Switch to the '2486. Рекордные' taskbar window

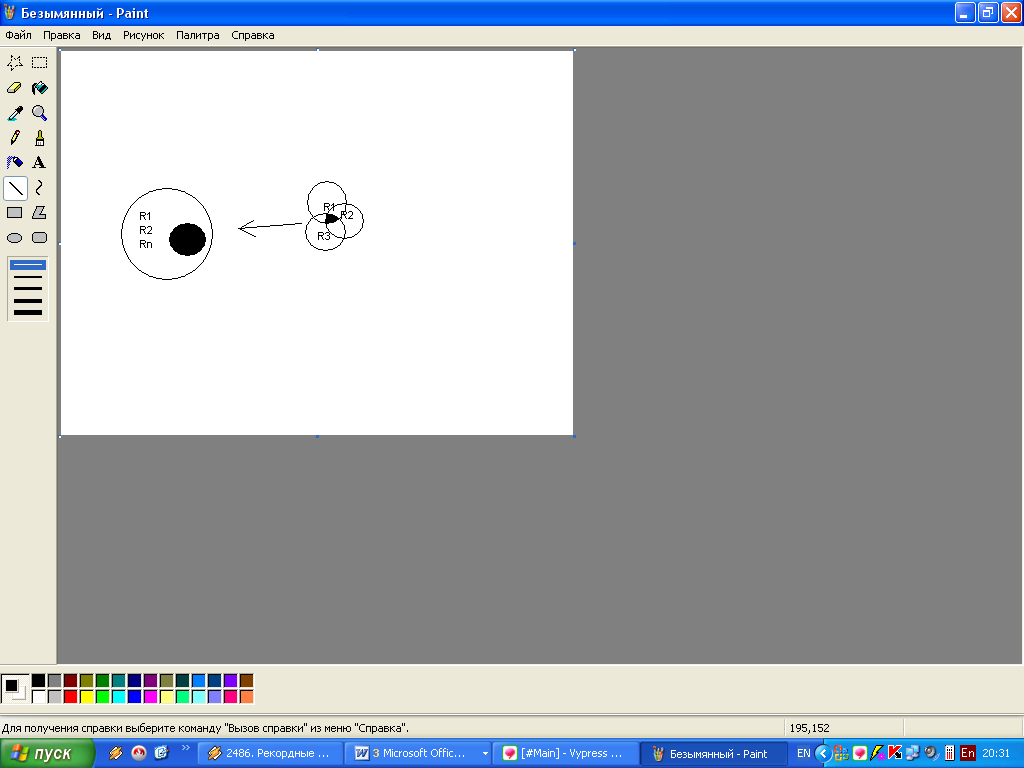coord(270,754)
